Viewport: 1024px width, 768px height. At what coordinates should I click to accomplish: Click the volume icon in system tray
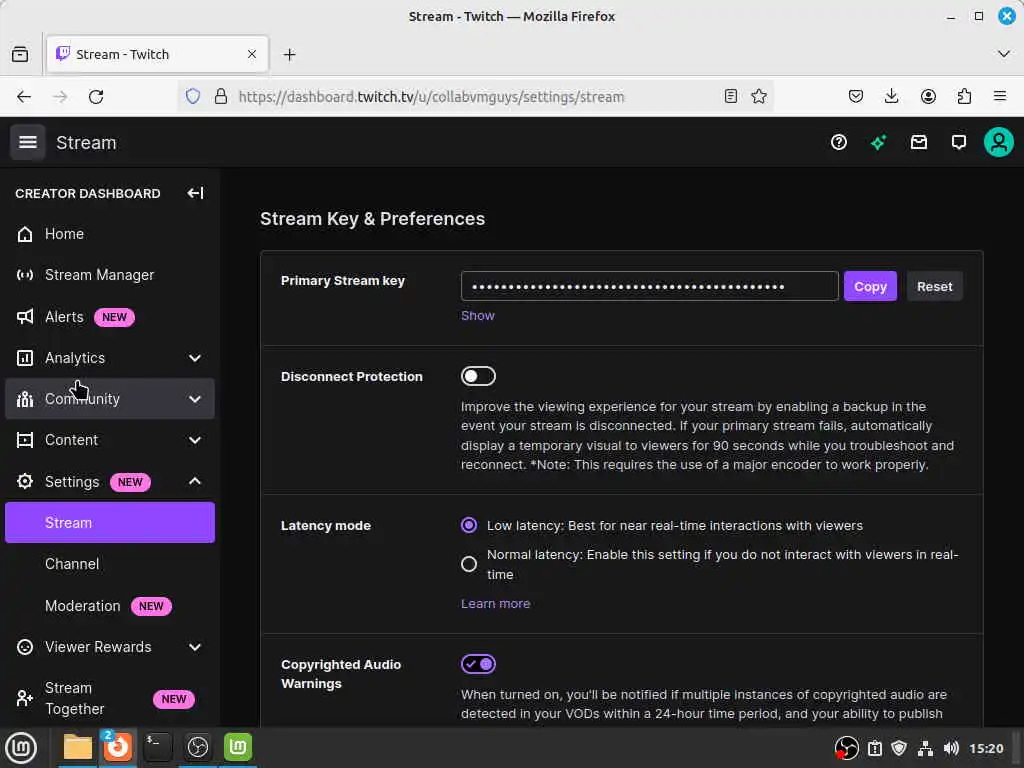951,748
